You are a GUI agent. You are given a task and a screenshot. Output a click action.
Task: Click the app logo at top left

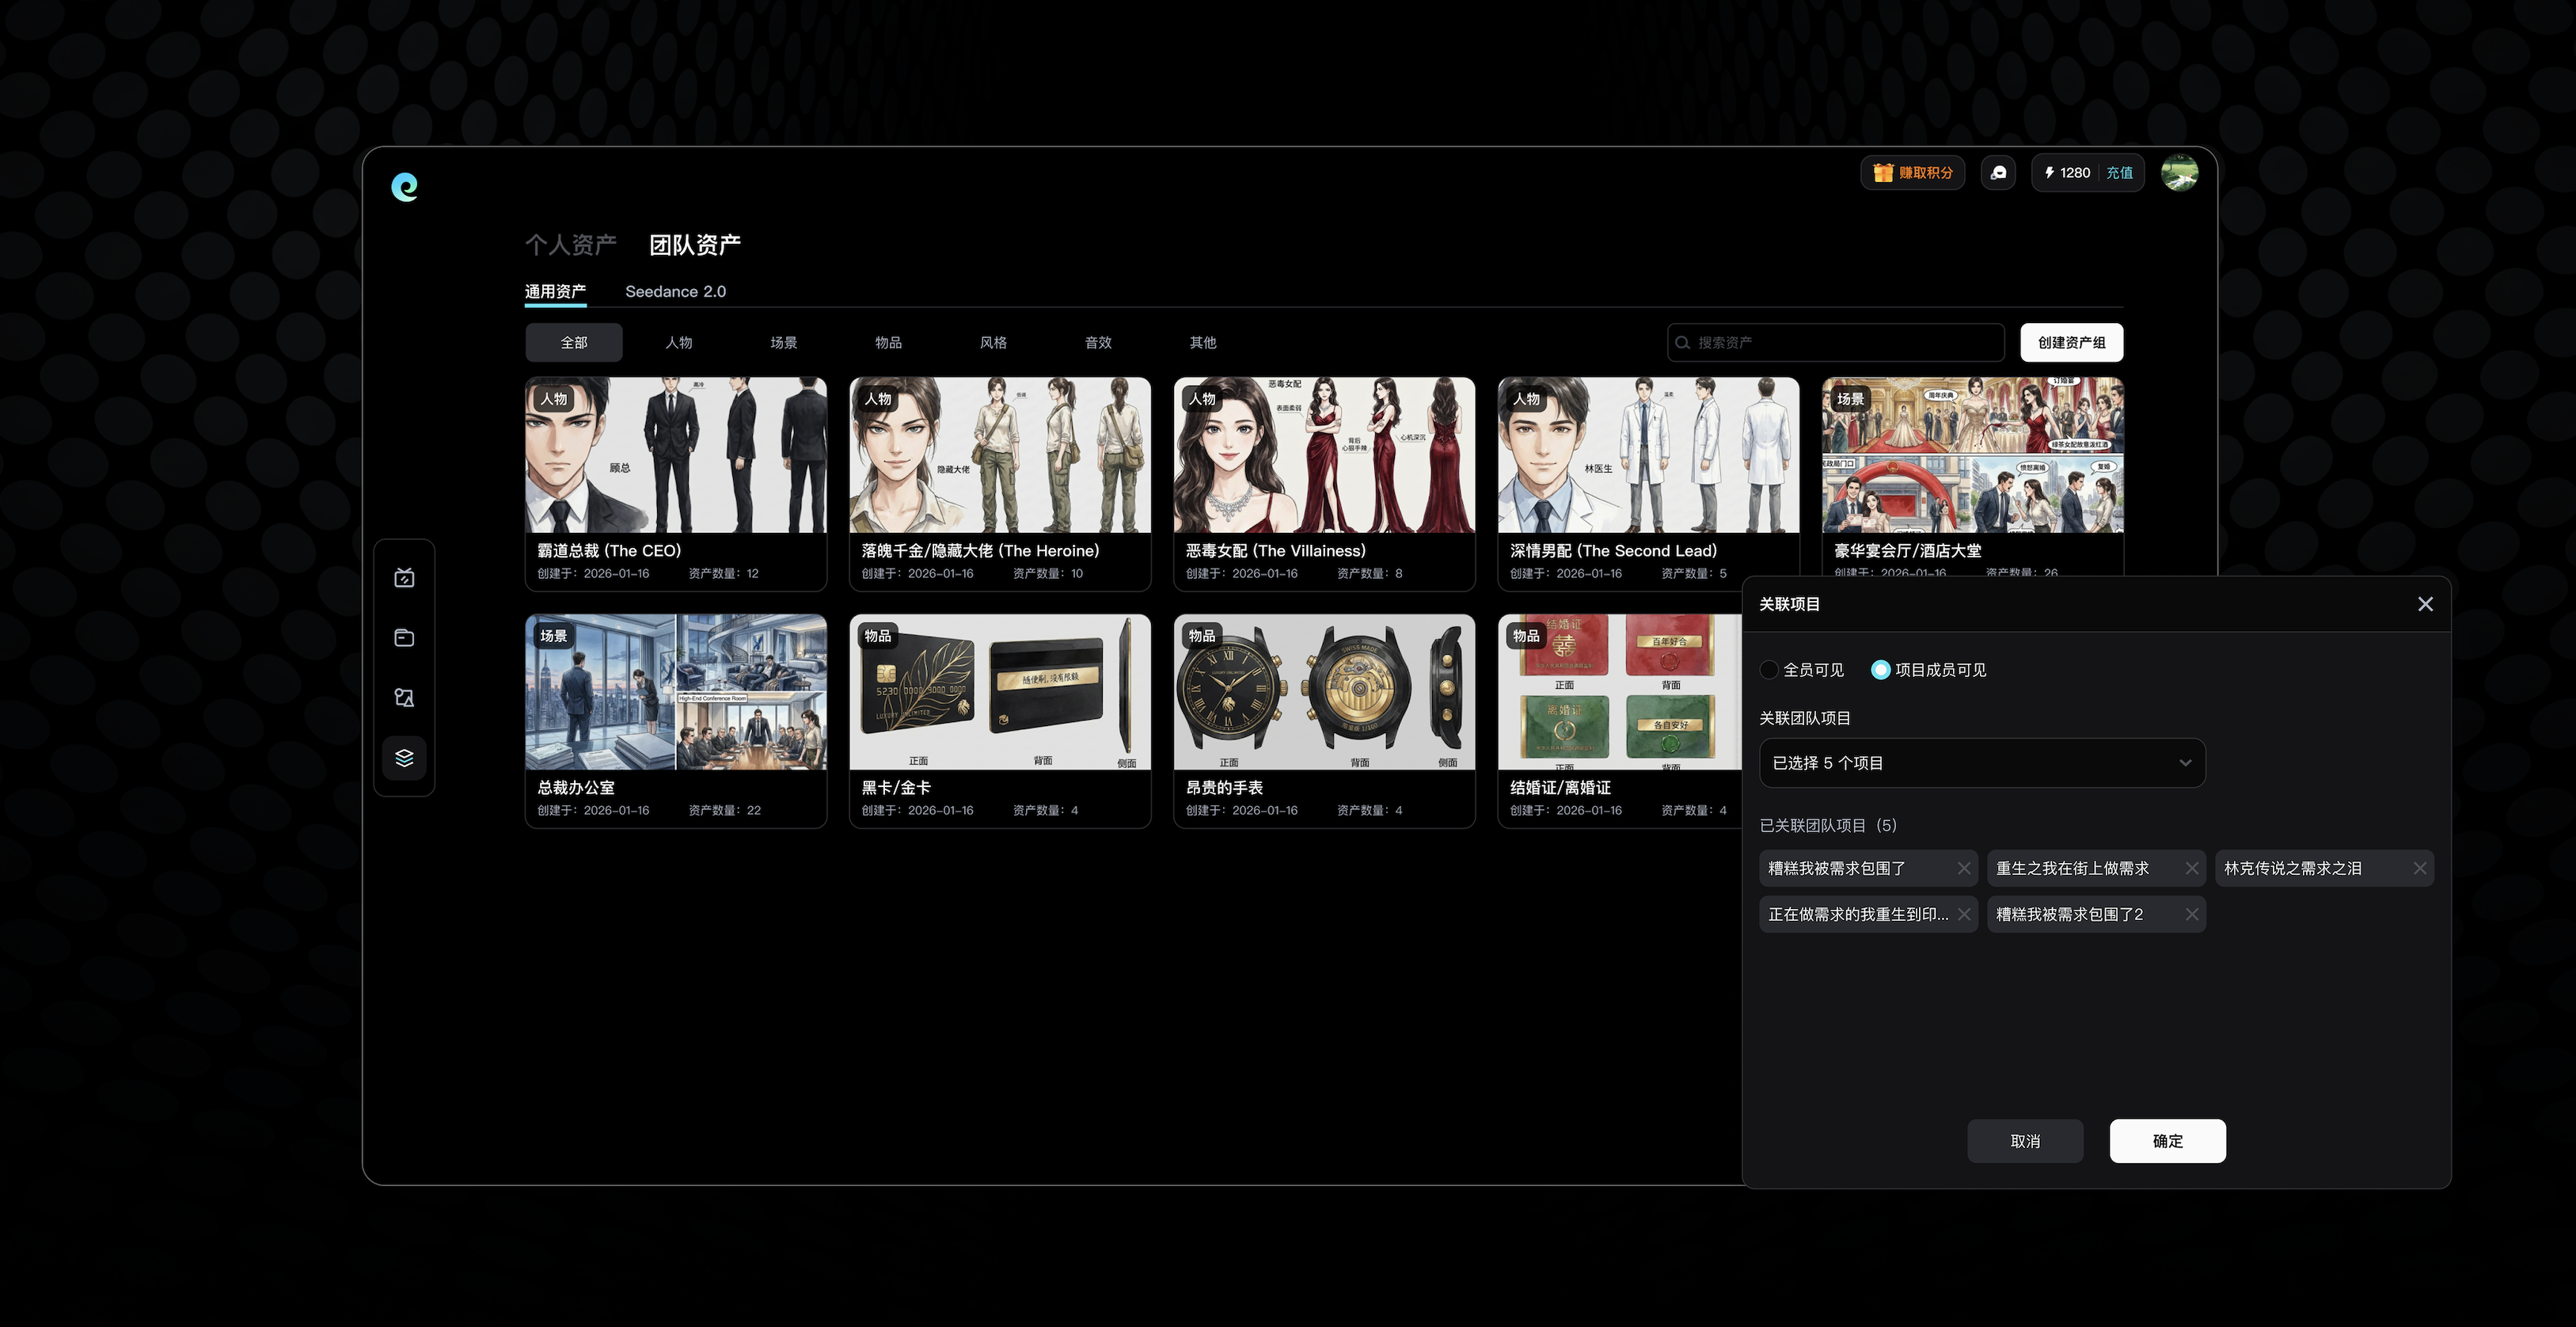coord(404,187)
